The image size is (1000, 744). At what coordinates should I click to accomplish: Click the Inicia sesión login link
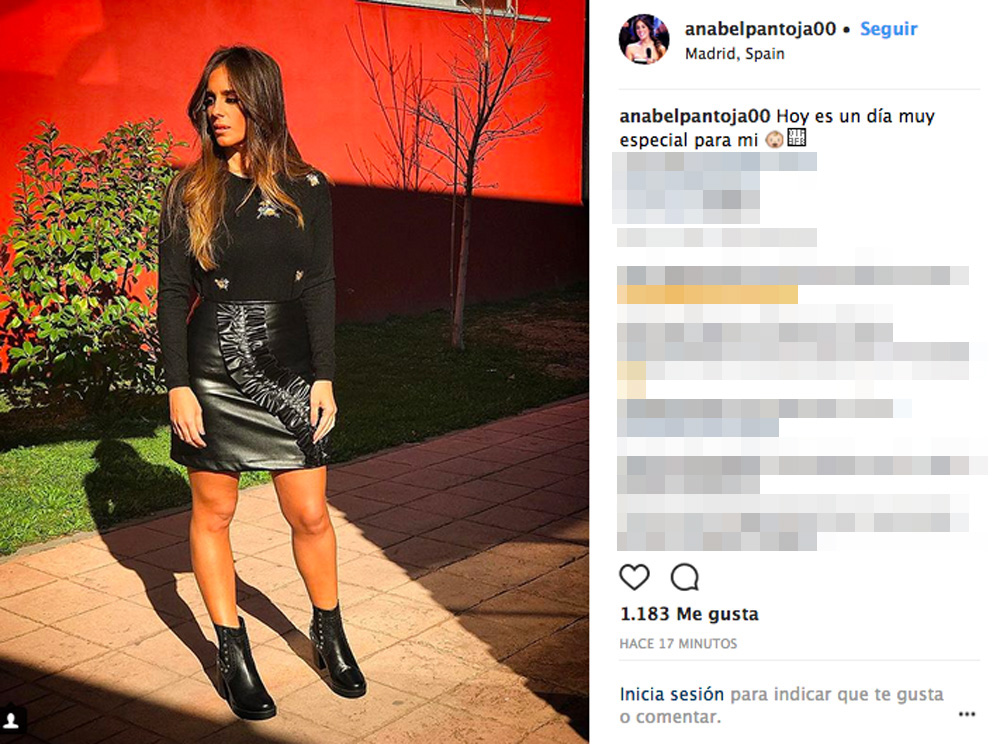click(672, 694)
